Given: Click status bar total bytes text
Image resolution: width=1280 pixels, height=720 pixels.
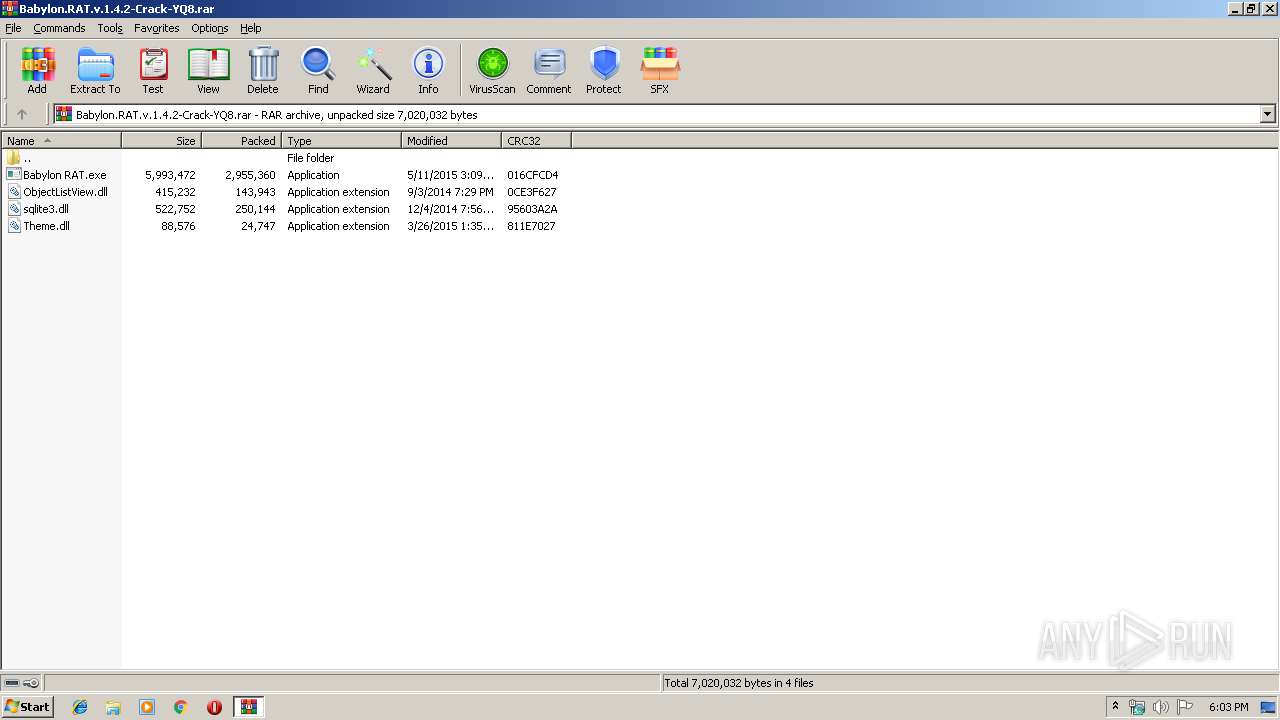Looking at the screenshot, I should tap(739, 683).
